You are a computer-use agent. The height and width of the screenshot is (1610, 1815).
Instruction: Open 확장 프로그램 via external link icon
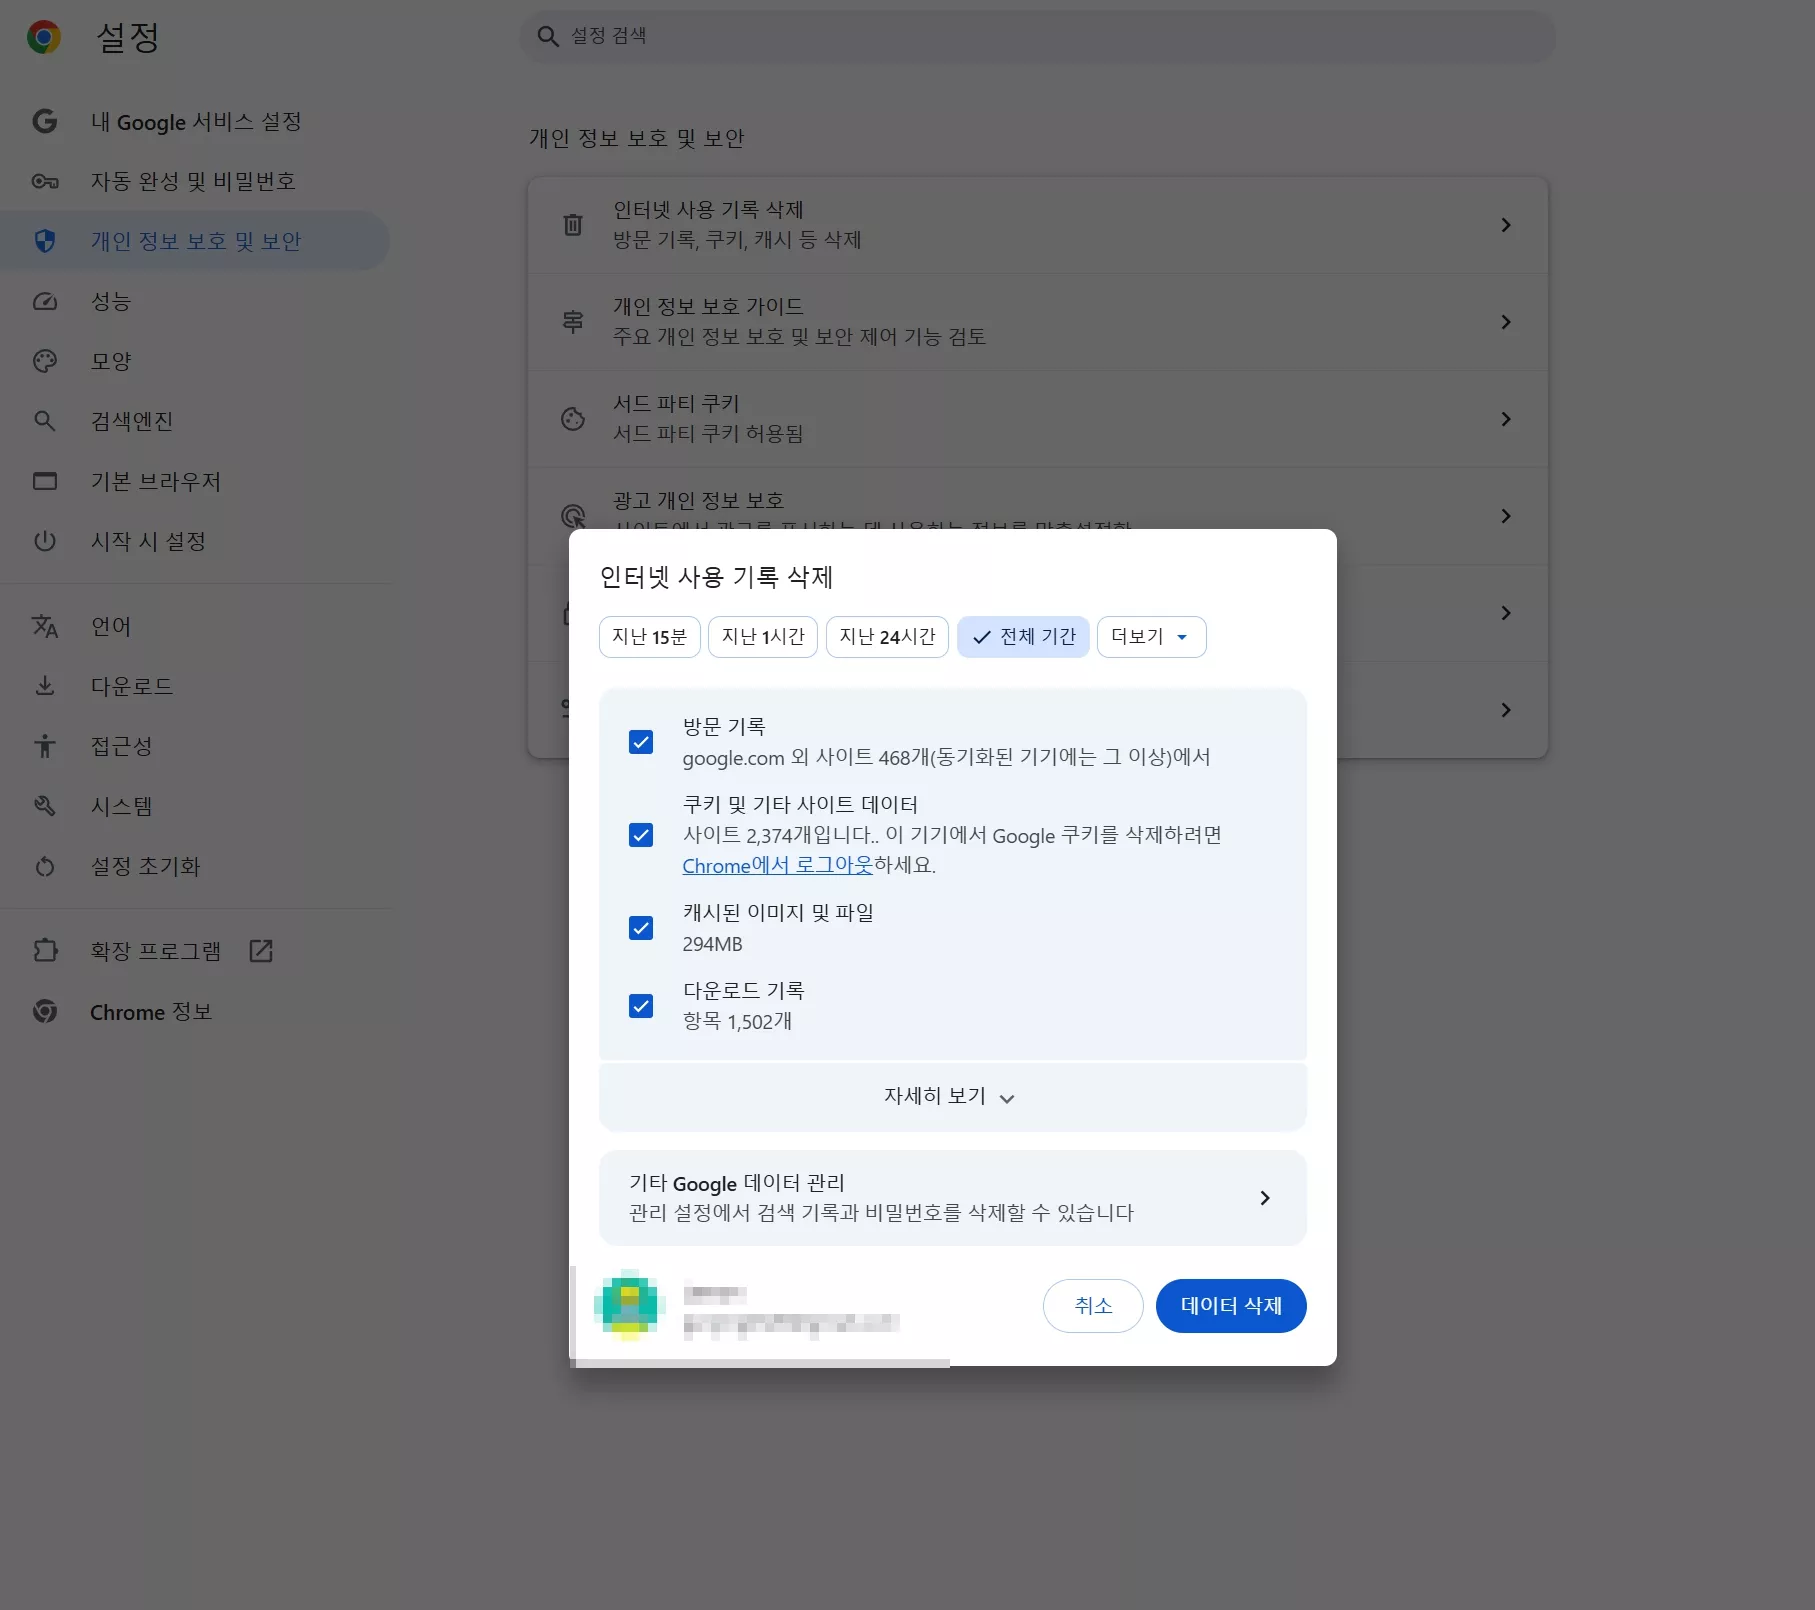260,950
